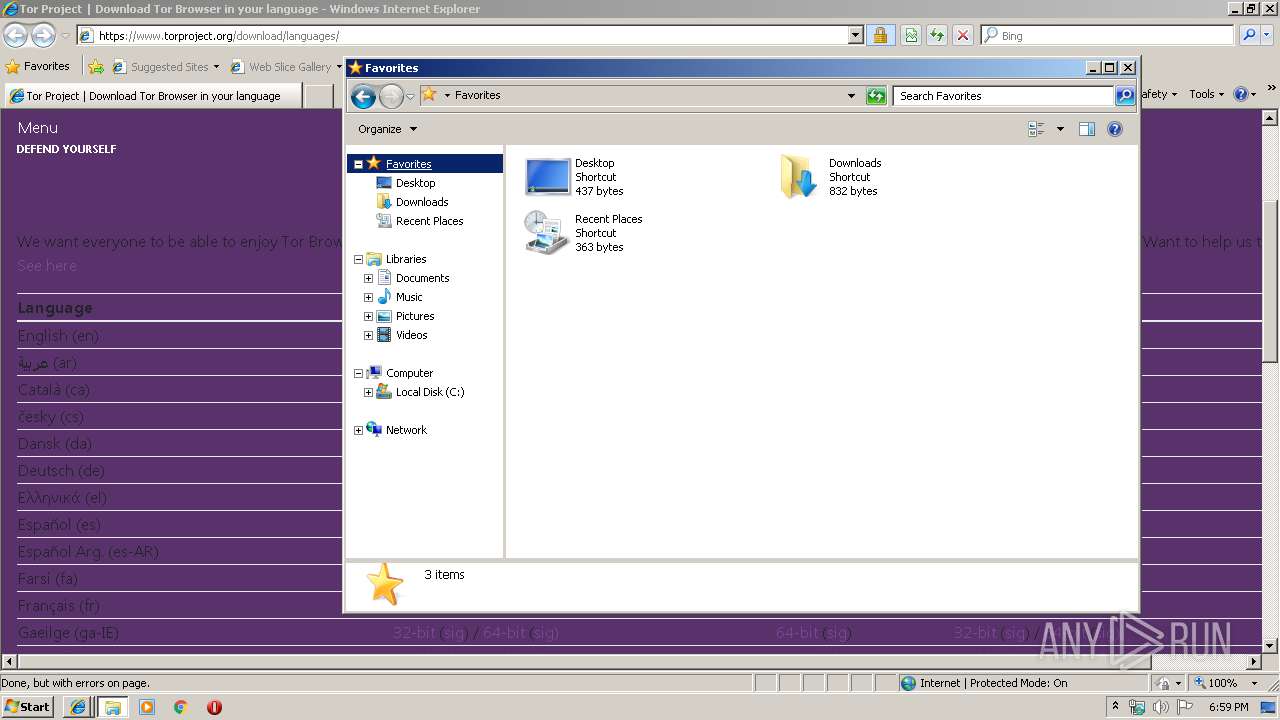This screenshot has width=1280, height=720.
Task: Expand the Music library node
Action: click(368, 297)
